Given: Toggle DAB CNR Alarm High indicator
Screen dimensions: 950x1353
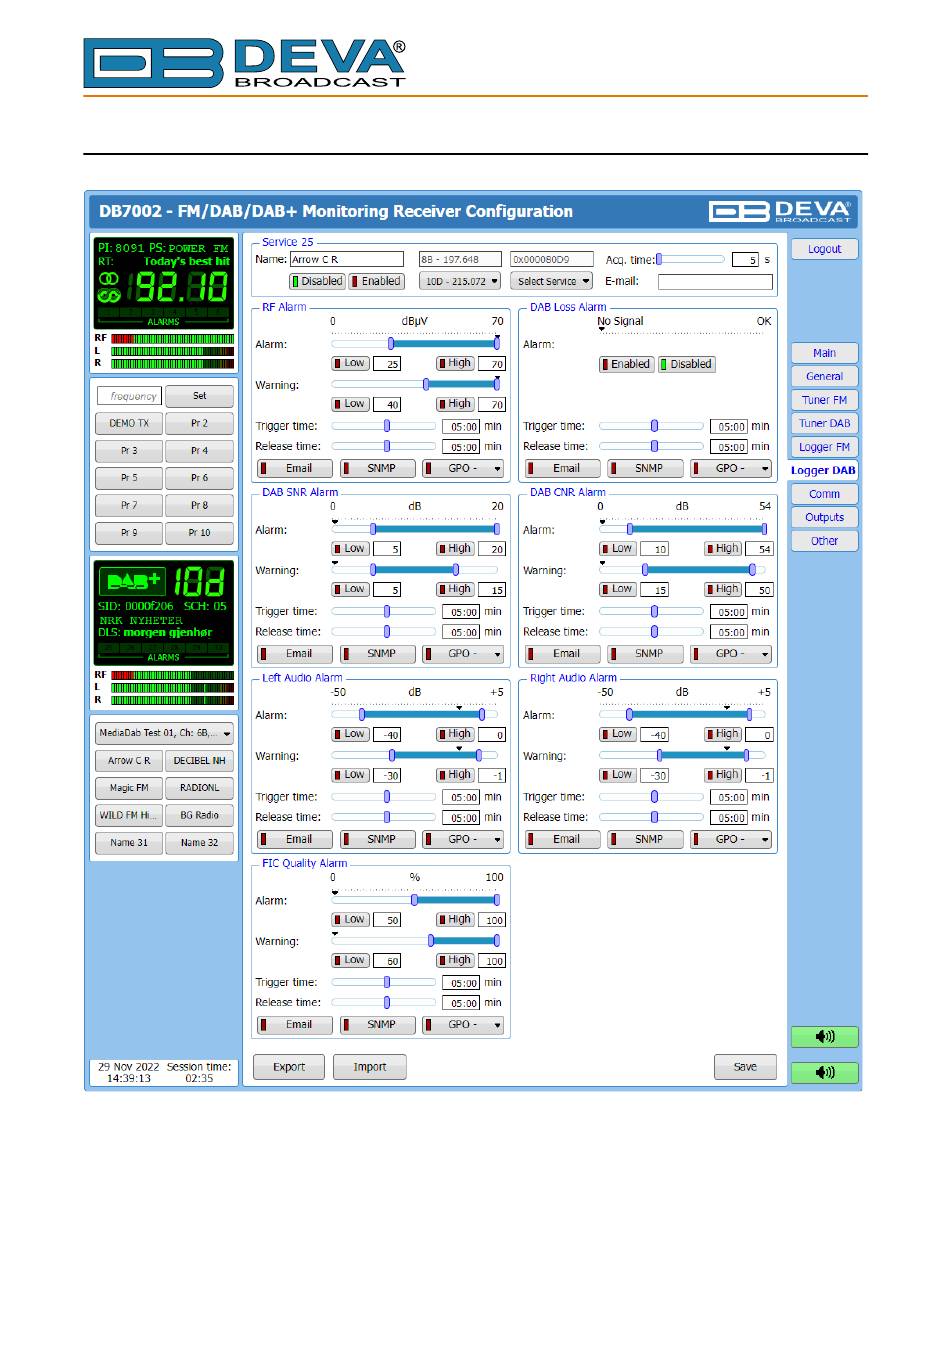Looking at the screenshot, I should coord(723,549).
